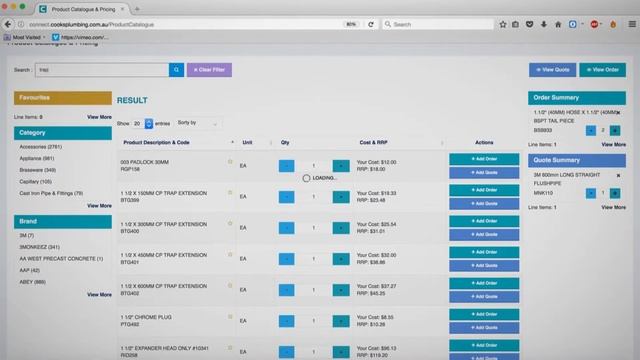The image size is (640, 360).
Task: Favourite 1 1/2 X 150MM trap extension star
Action: [x=230, y=193]
